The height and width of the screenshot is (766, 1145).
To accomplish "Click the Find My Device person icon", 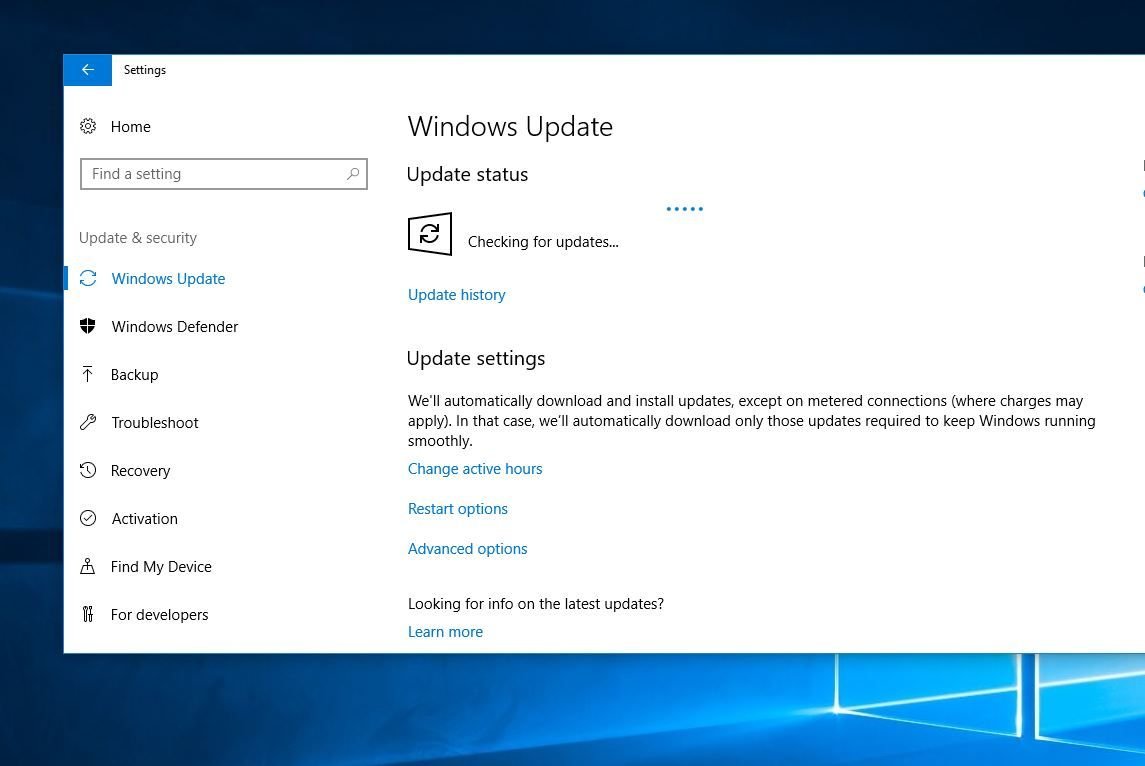I will (88, 566).
